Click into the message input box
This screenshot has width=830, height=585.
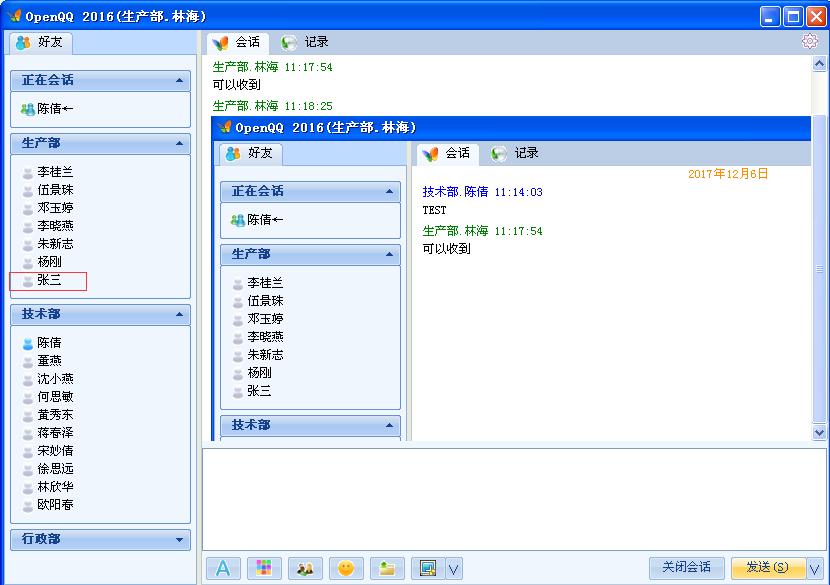point(513,499)
